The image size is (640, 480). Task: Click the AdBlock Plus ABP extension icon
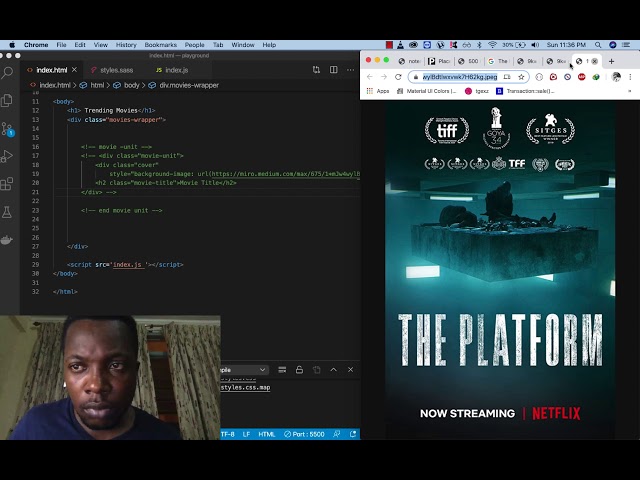[582, 77]
